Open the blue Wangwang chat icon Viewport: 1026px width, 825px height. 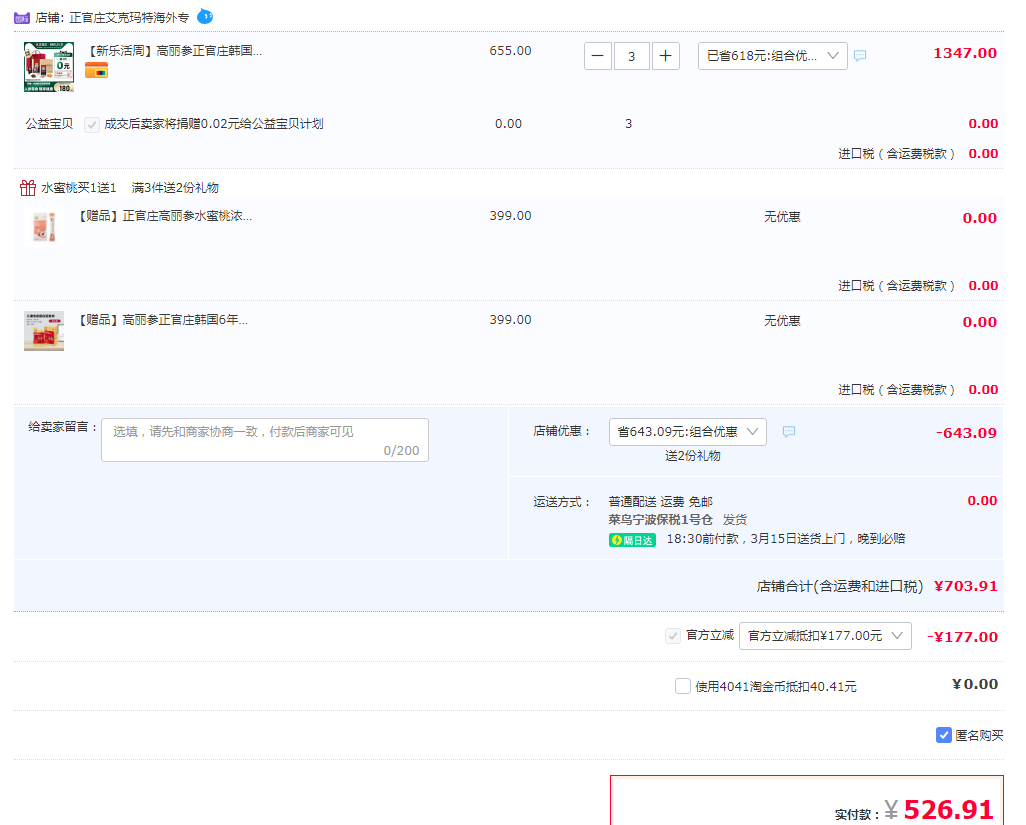click(x=205, y=16)
